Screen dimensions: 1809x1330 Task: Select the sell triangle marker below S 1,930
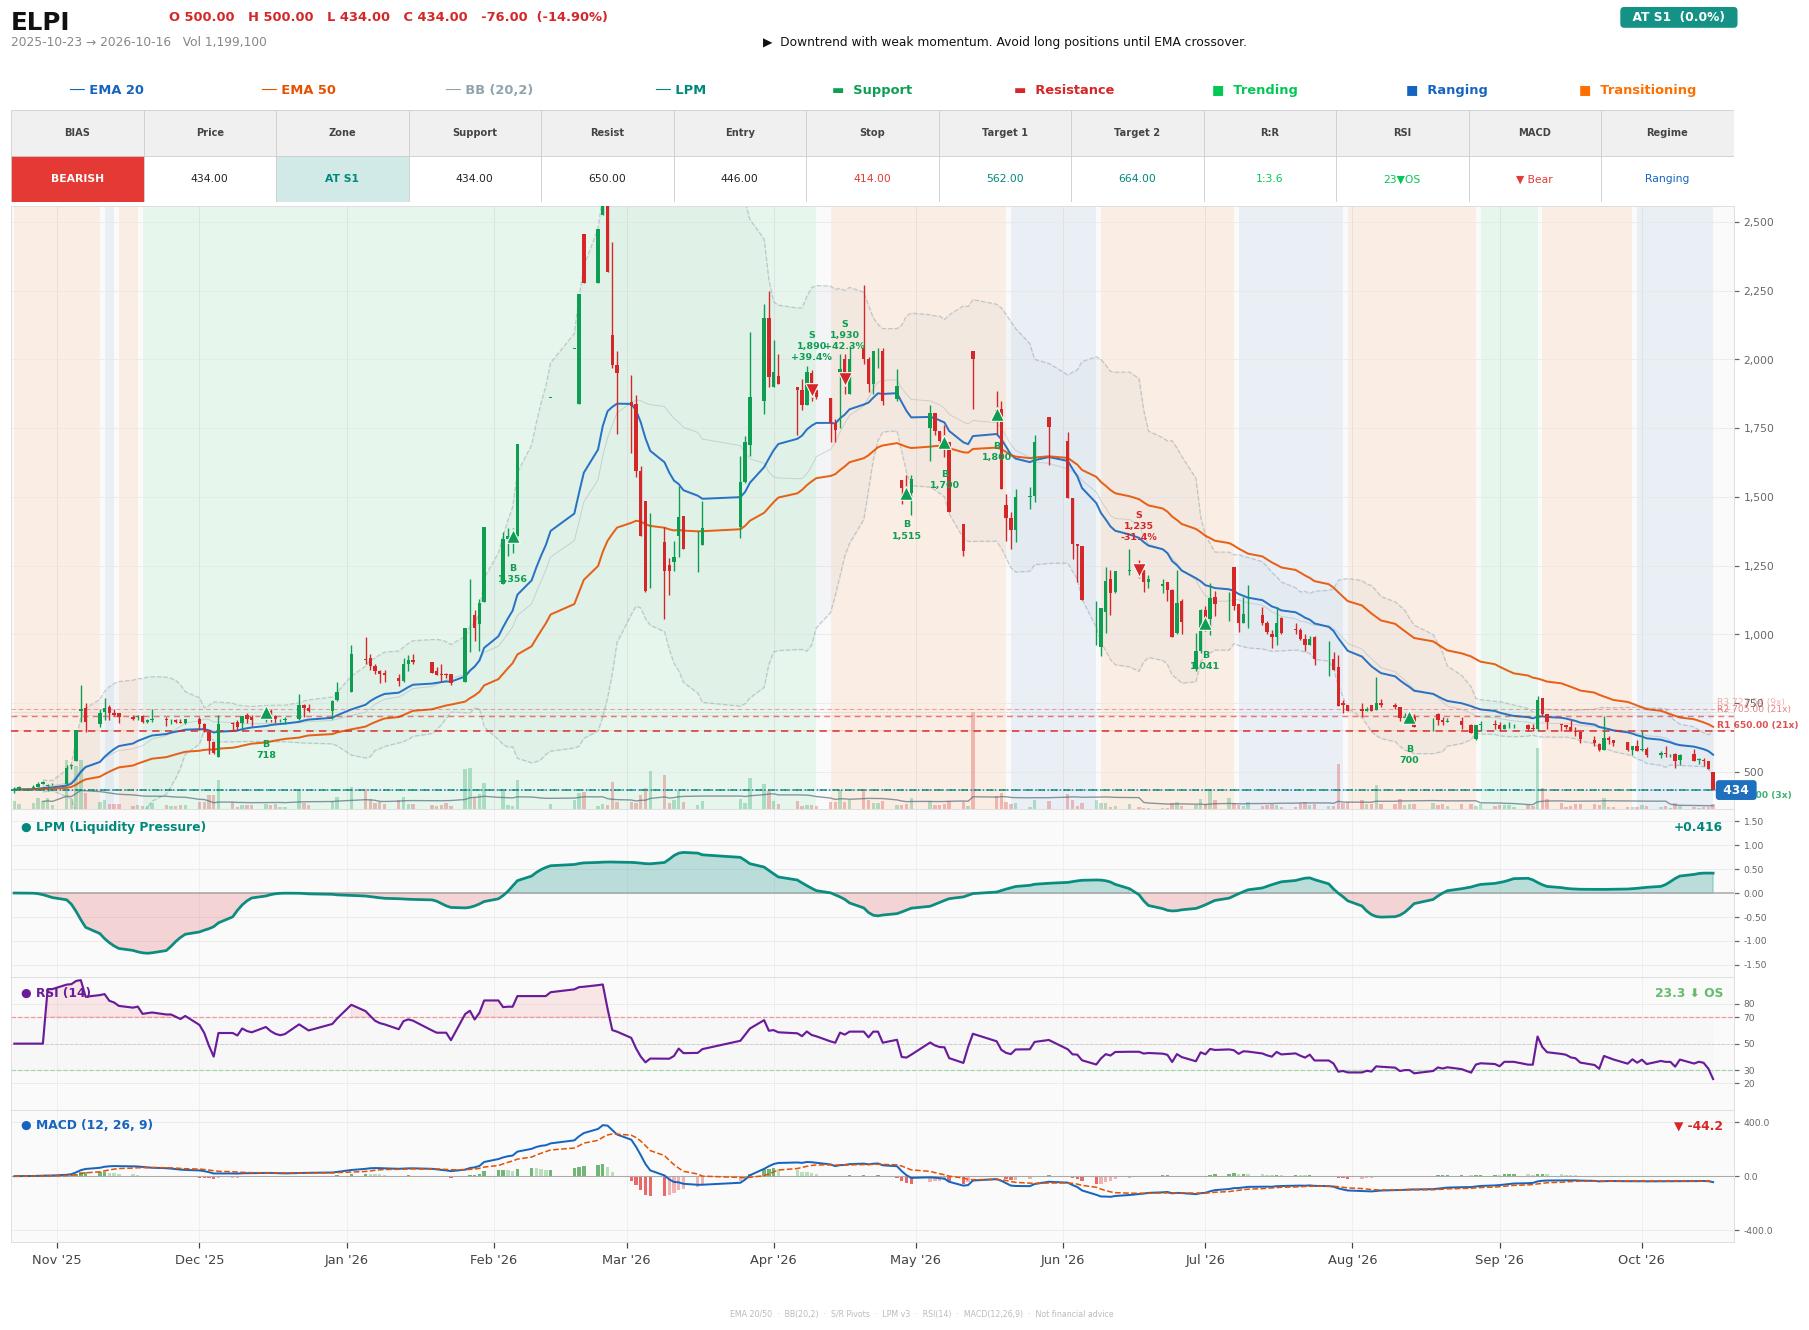point(845,379)
